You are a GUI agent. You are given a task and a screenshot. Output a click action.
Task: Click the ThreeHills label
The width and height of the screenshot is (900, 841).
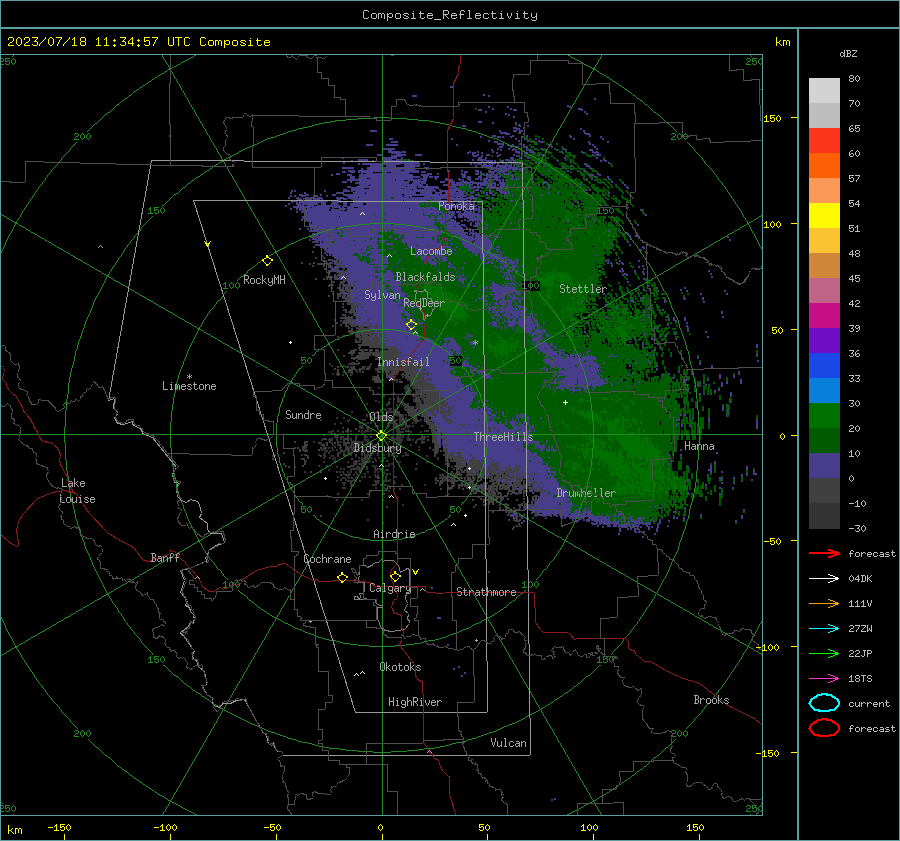(x=503, y=437)
